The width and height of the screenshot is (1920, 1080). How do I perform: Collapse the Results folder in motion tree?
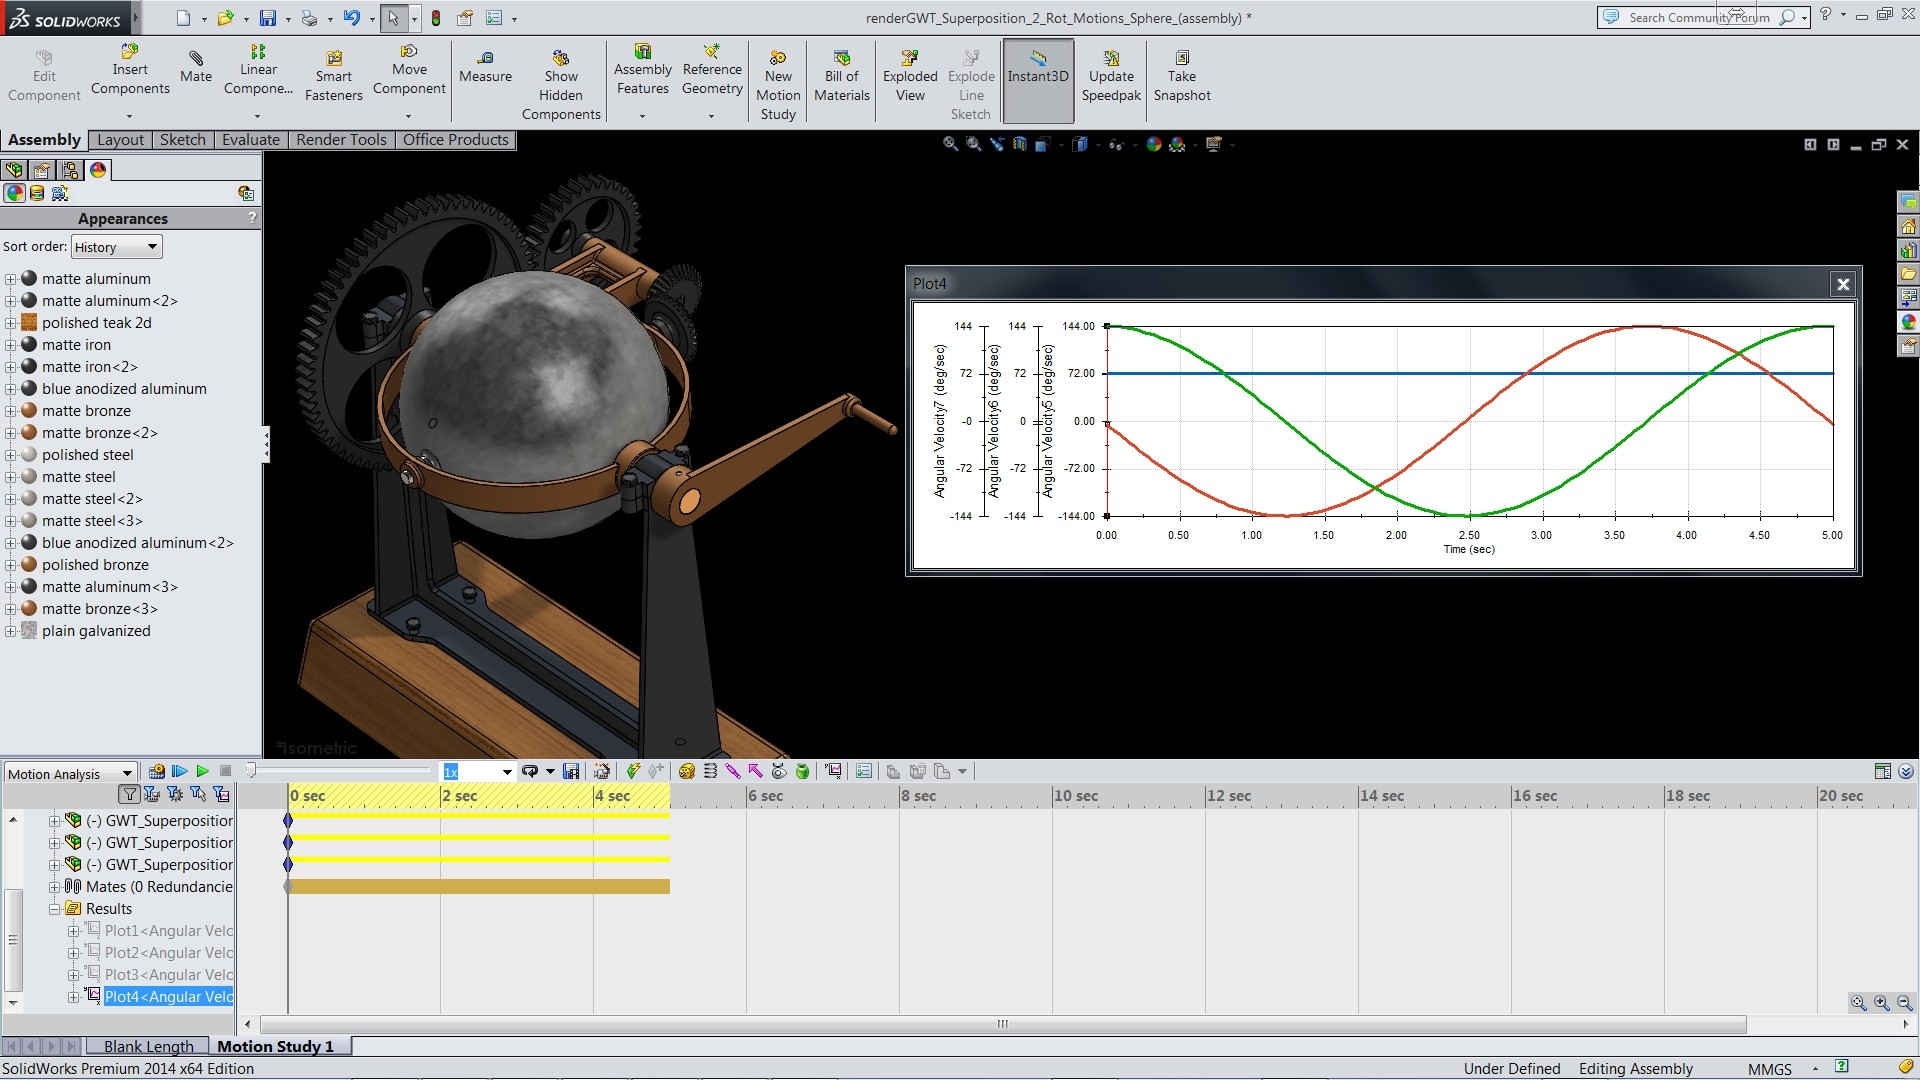[x=55, y=909]
